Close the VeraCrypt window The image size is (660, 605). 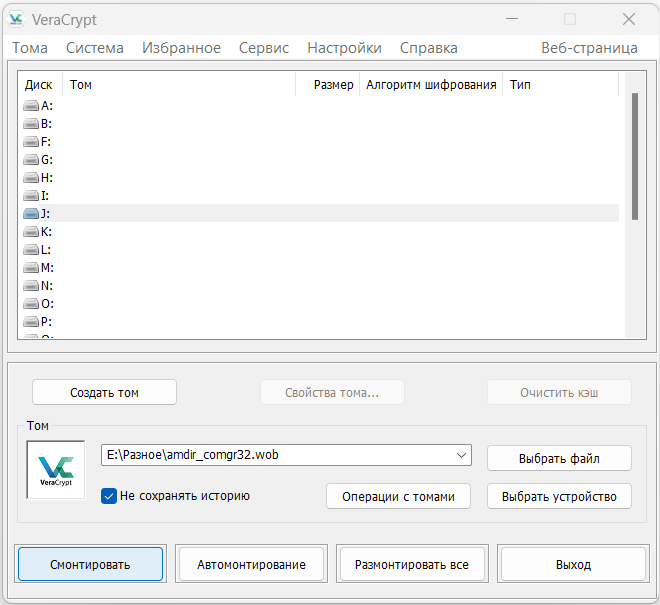pyautogui.click(x=629, y=19)
